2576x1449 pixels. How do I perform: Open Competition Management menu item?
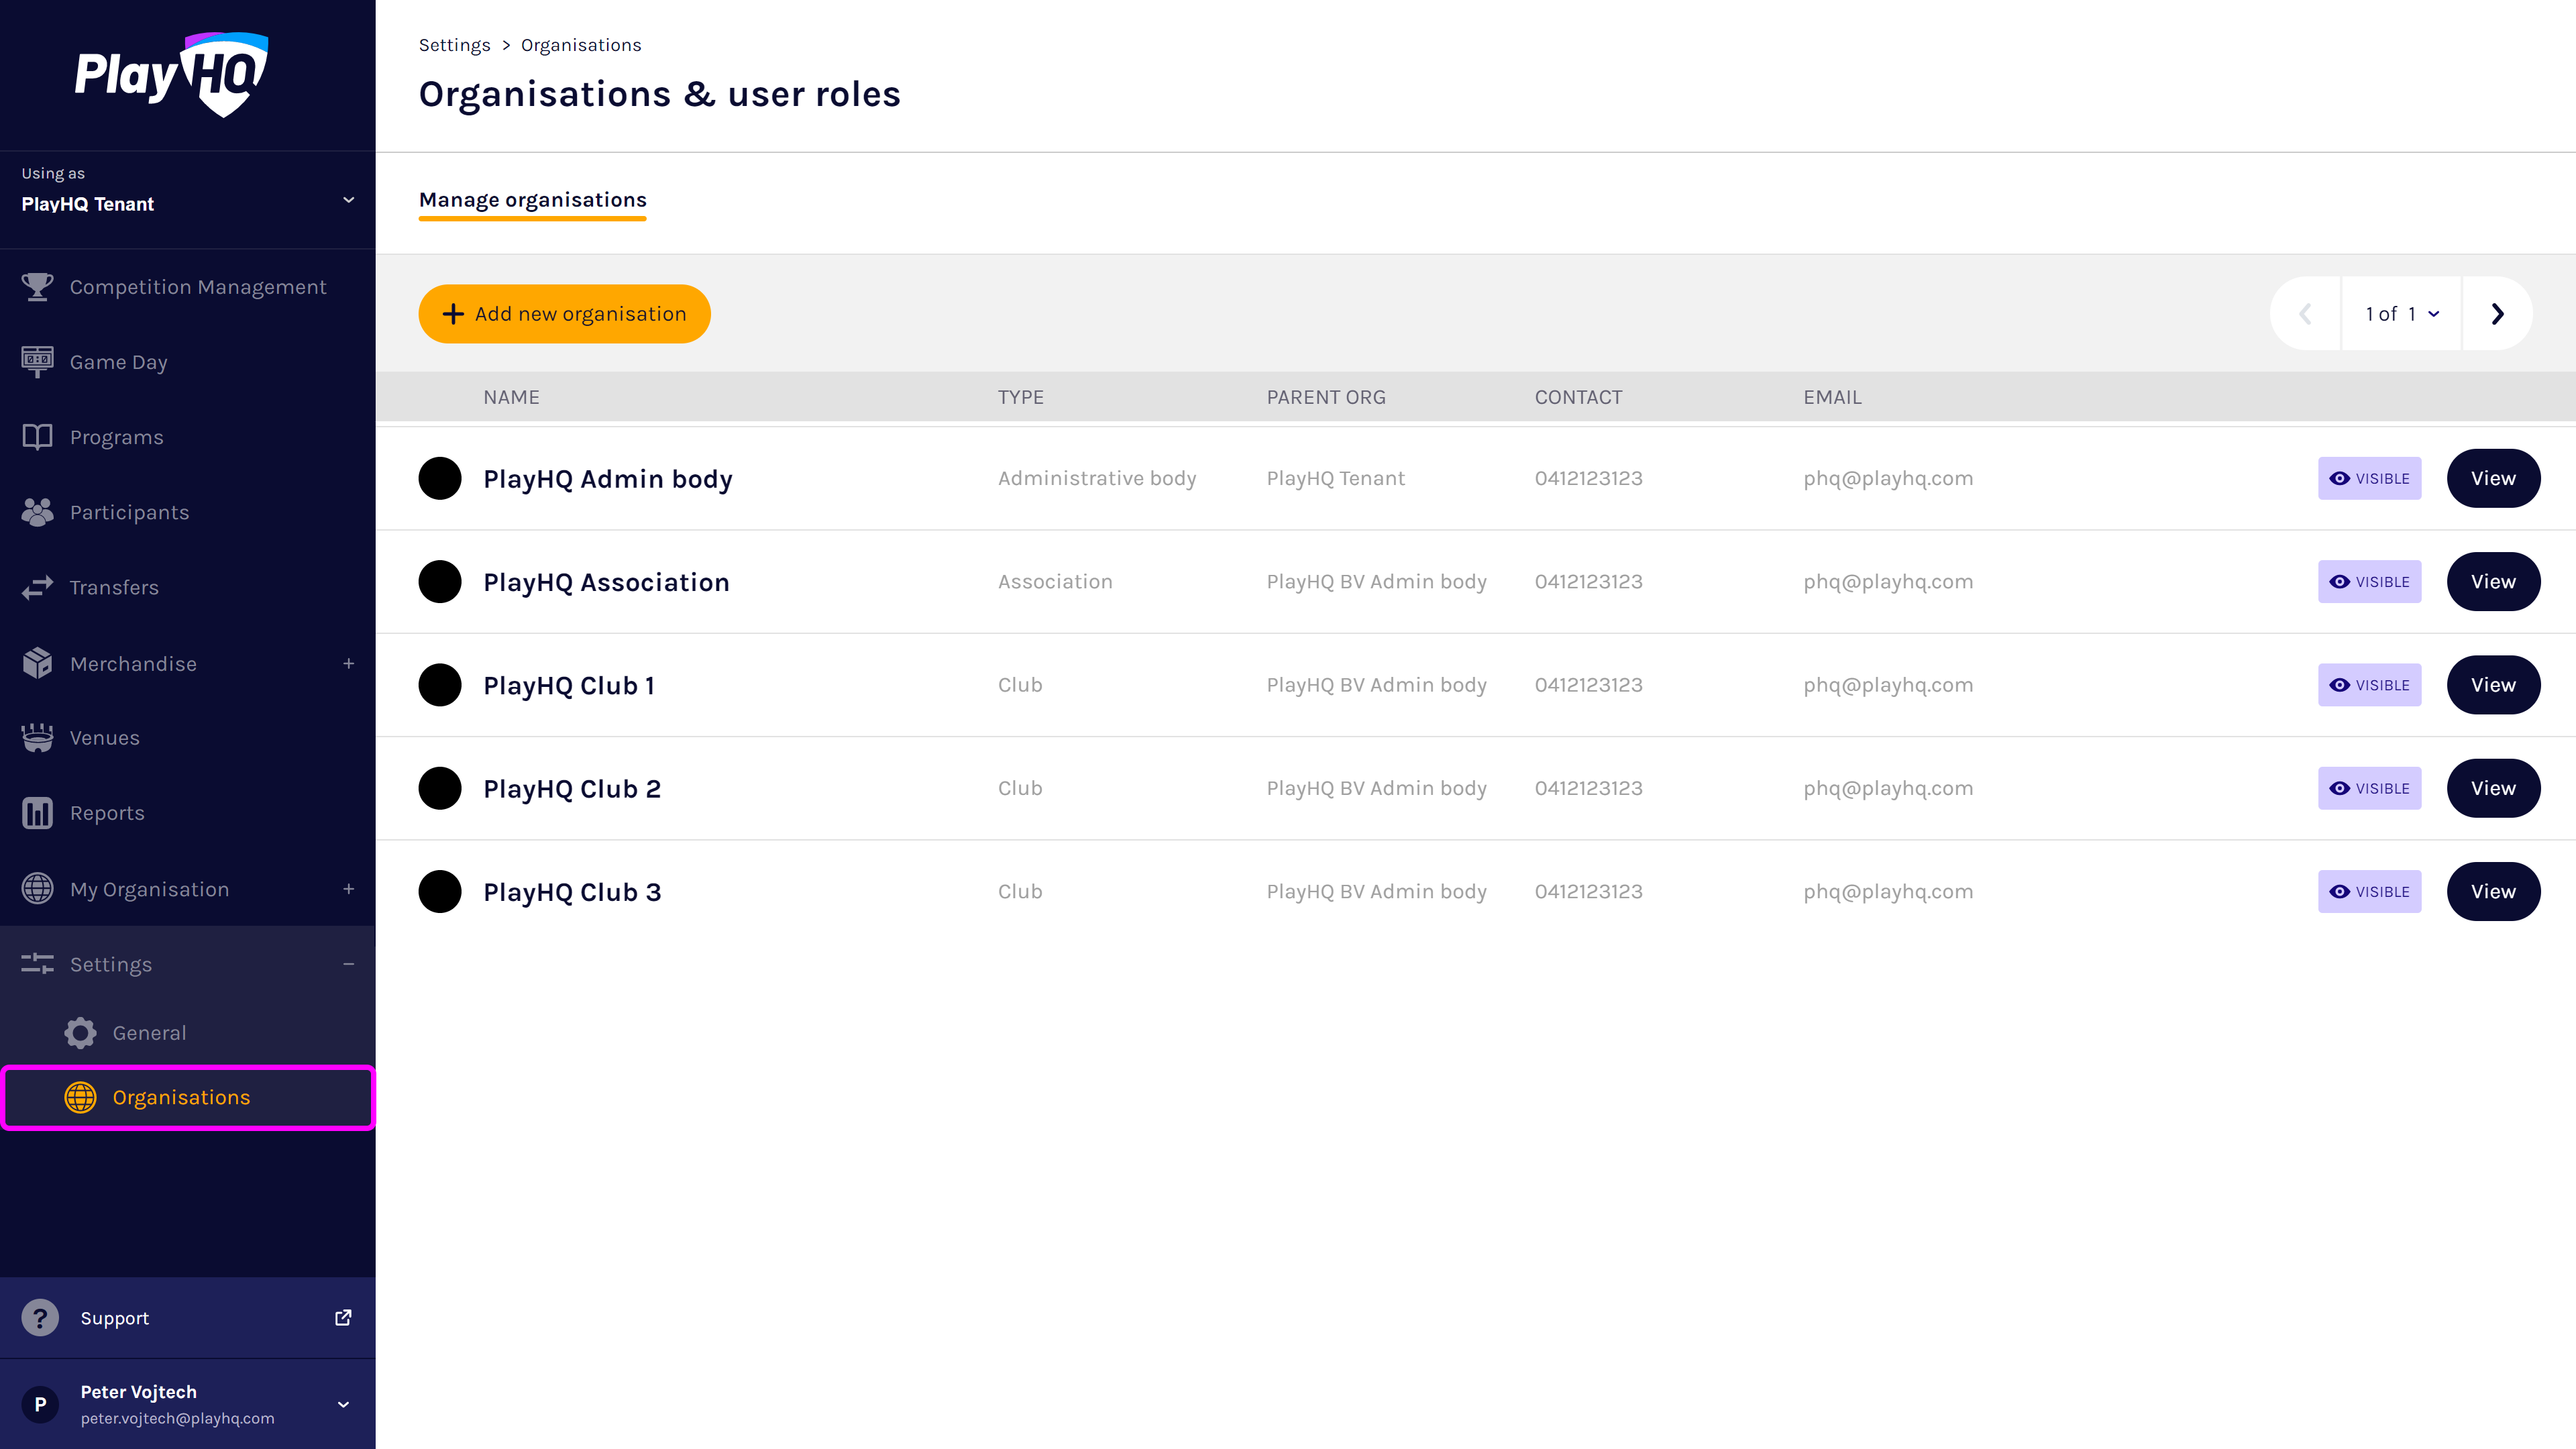(188, 287)
